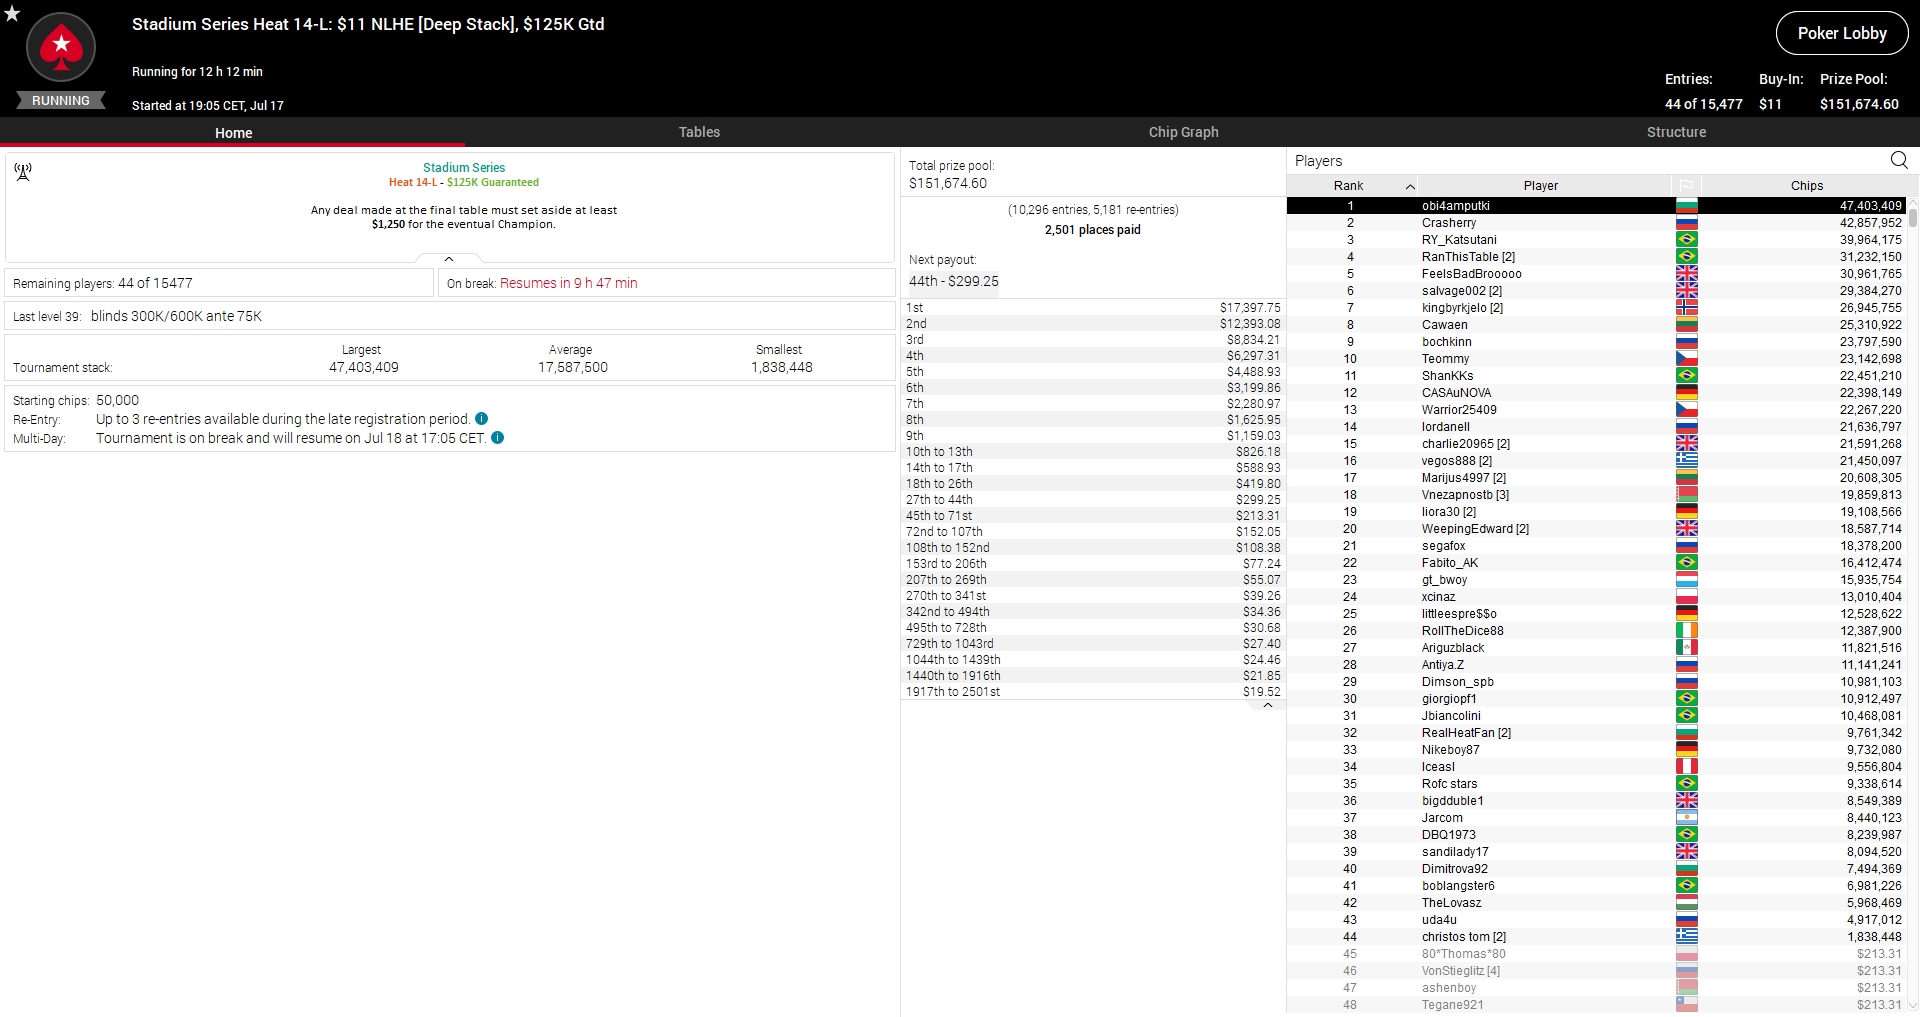The width and height of the screenshot is (1920, 1017).
Task: Open the Tables tab
Action: (x=699, y=132)
